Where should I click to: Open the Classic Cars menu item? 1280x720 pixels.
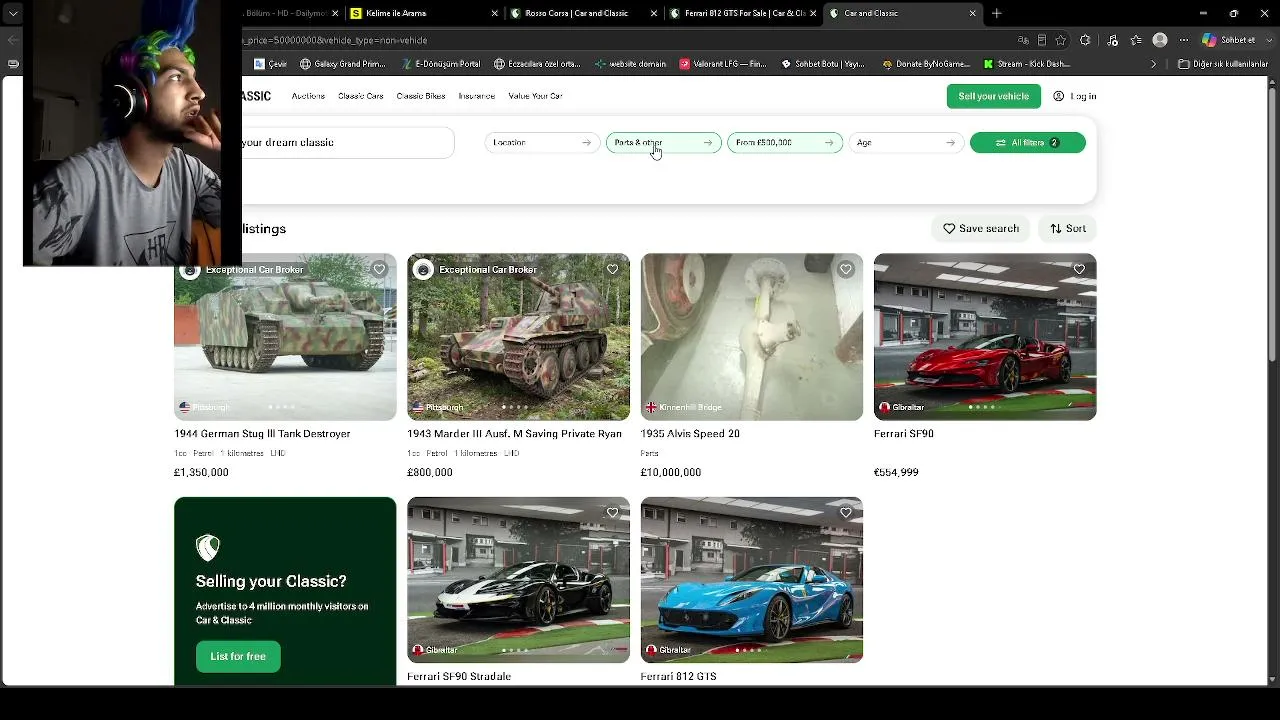361,96
